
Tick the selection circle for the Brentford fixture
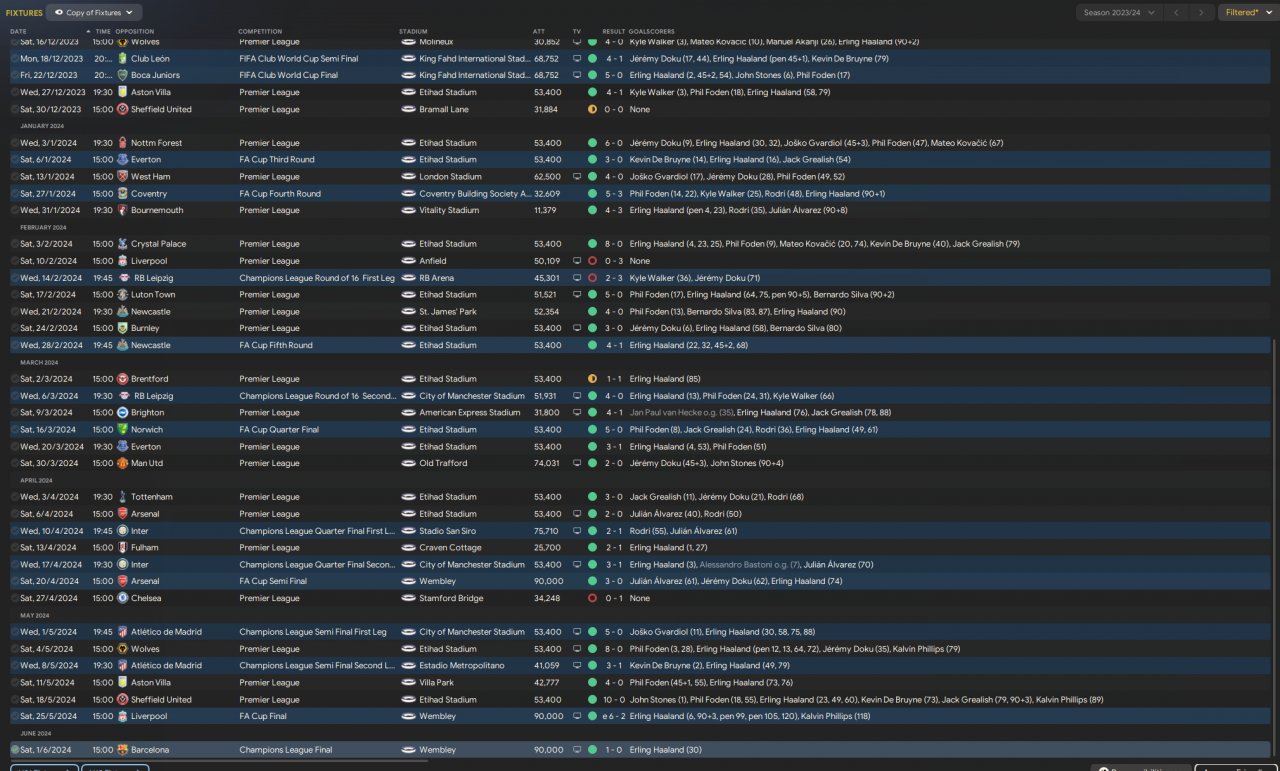click(15, 379)
